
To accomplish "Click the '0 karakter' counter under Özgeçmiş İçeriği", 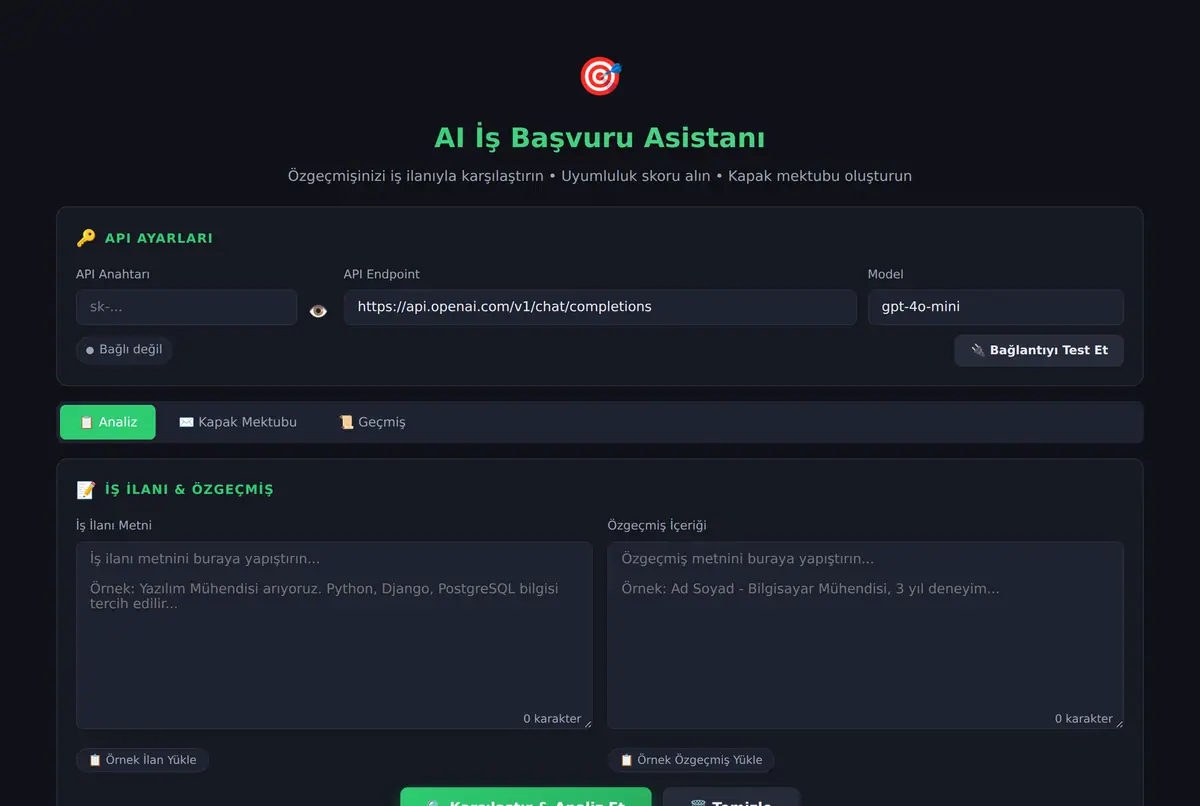I will [1084, 718].
